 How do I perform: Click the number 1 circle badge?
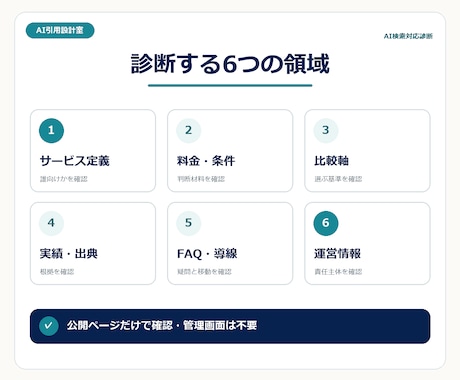(51, 131)
